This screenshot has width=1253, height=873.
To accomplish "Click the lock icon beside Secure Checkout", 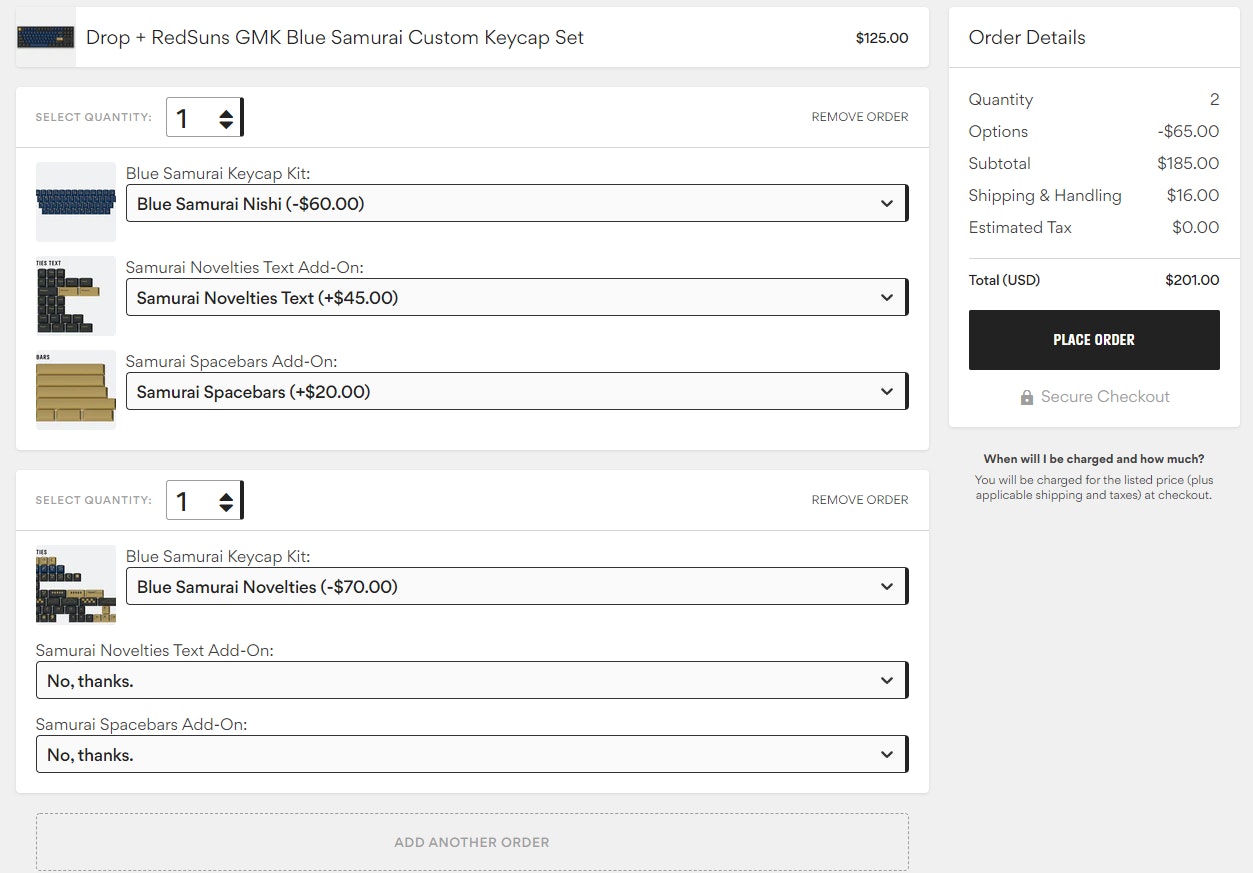I will [1026, 398].
